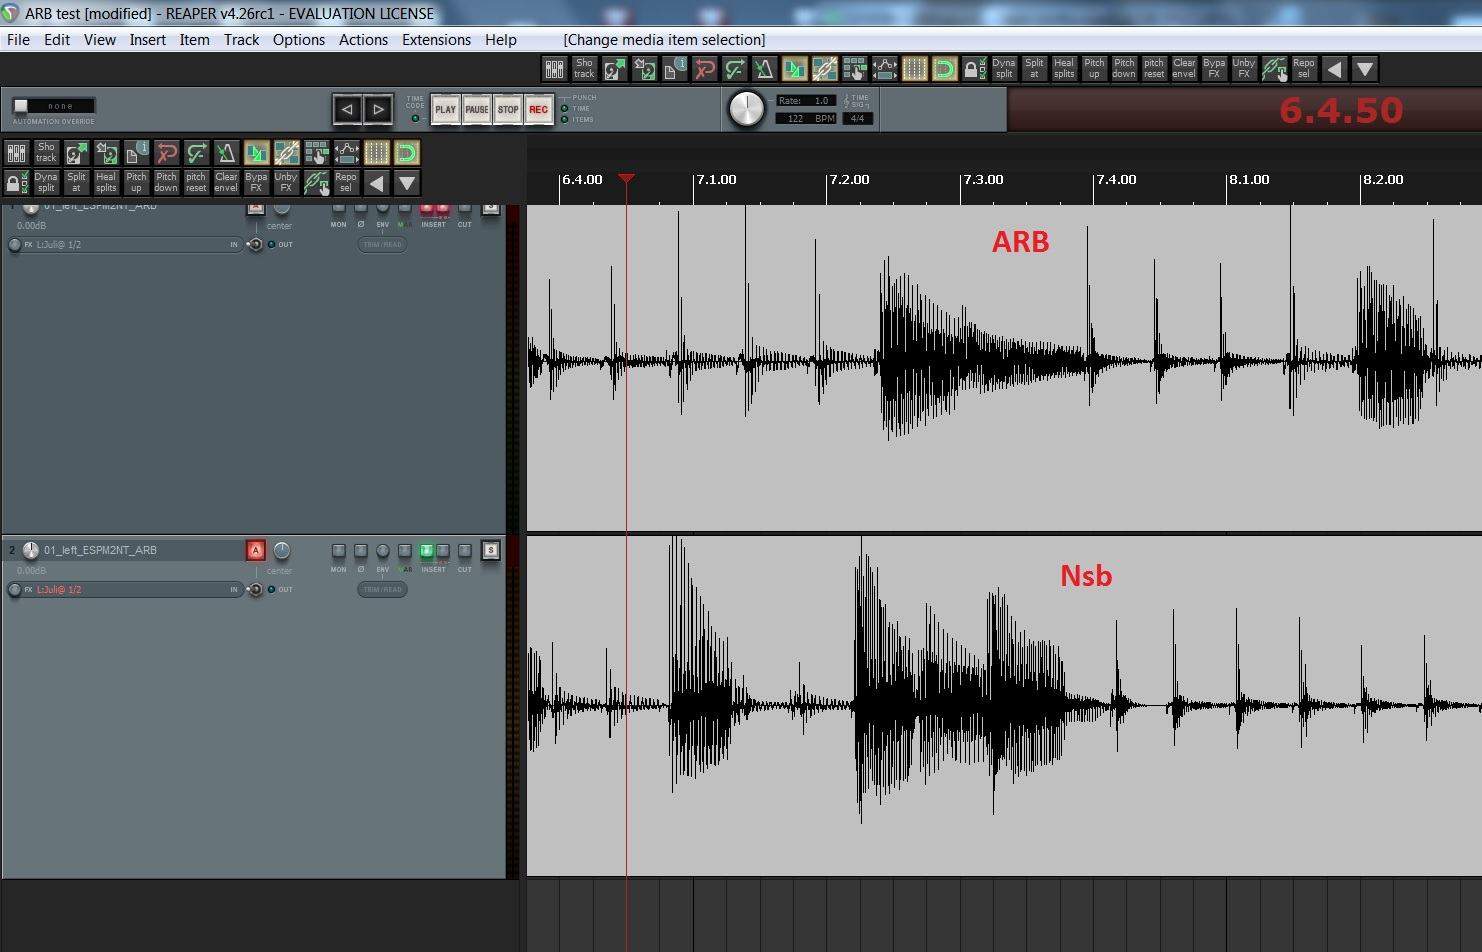
Task: Open the Actions menu
Action: tap(363, 40)
